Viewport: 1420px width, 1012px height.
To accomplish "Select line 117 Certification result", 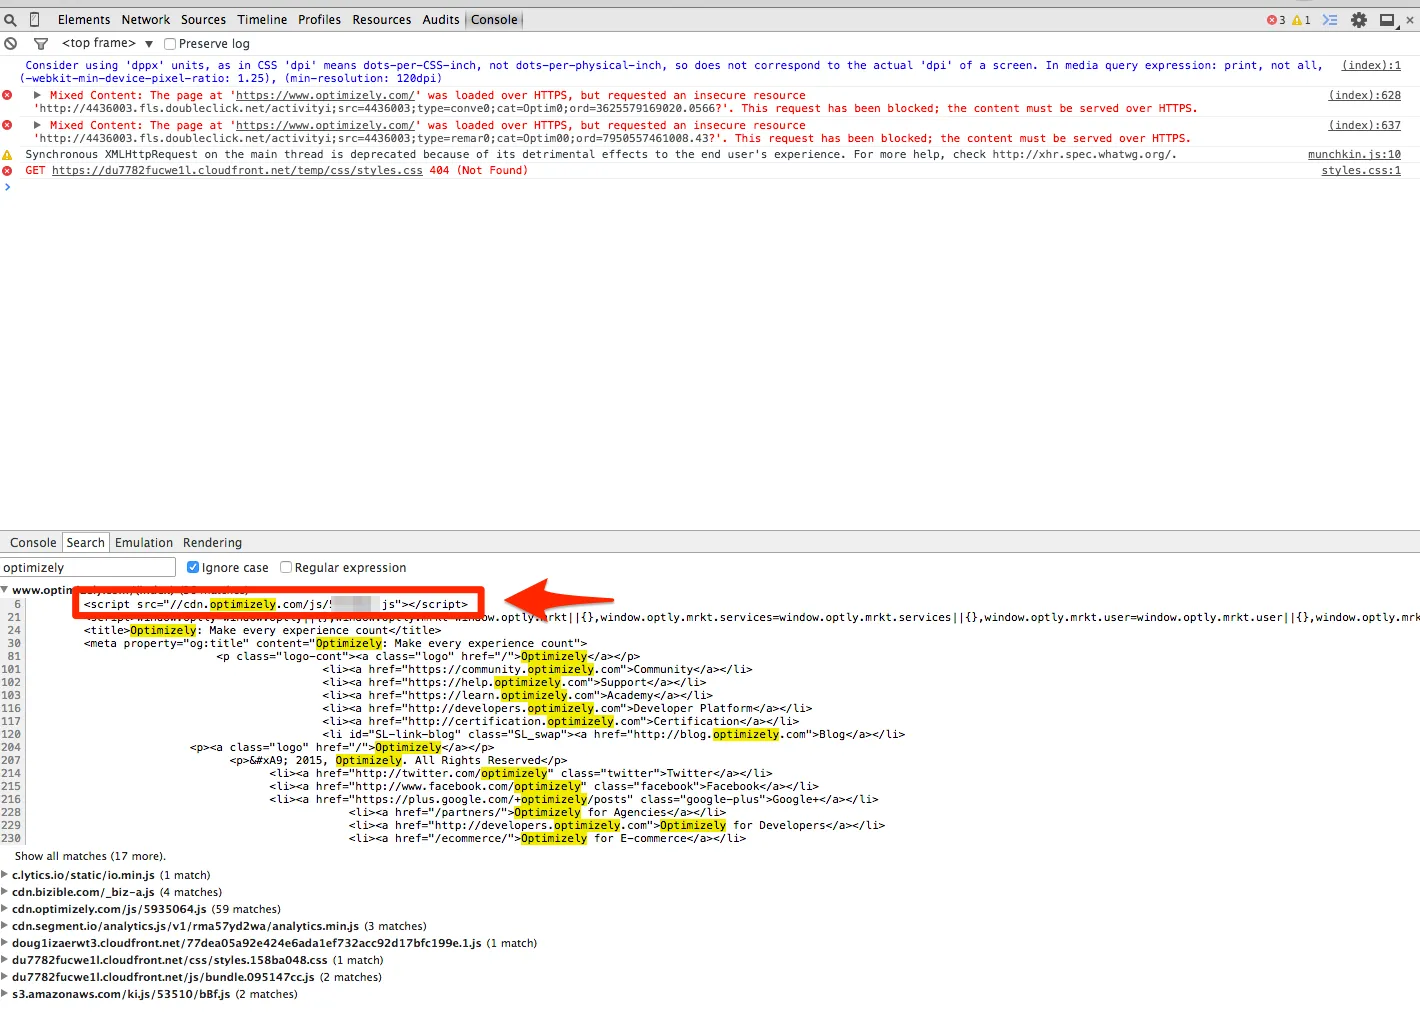I will 560,721.
